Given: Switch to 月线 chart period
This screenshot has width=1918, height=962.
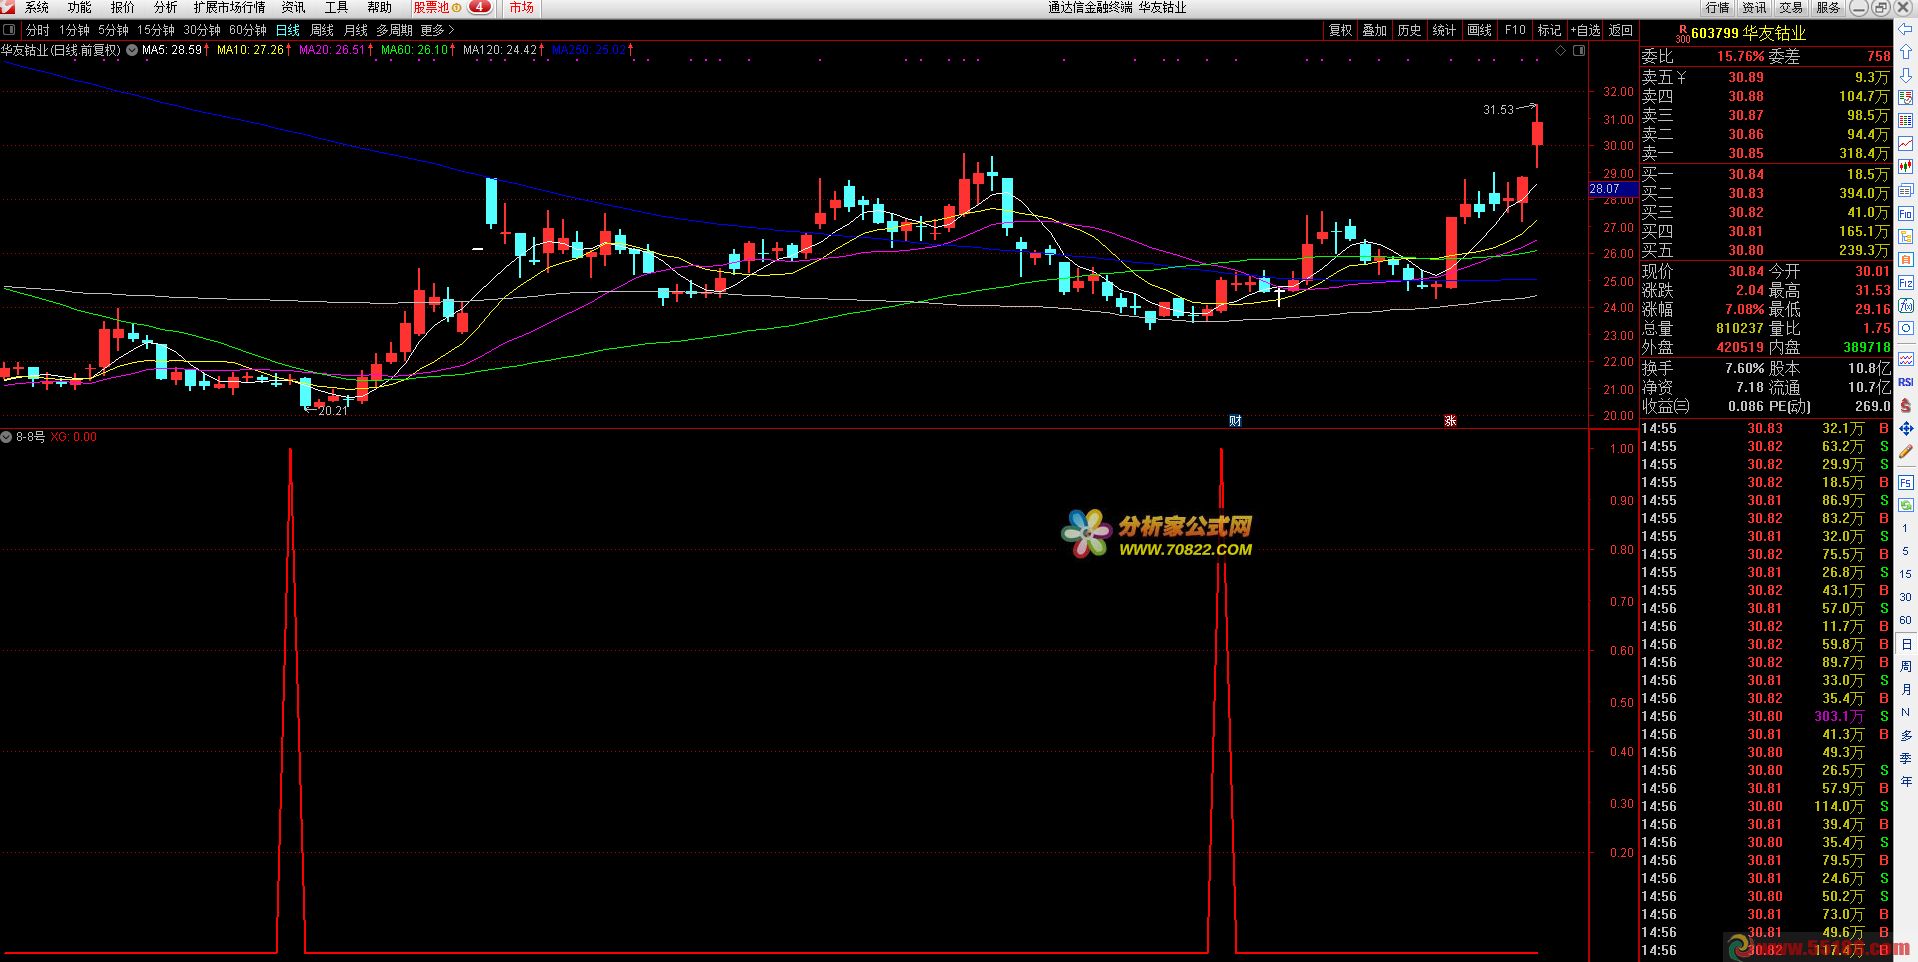Looking at the screenshot, I should (356, 31).
